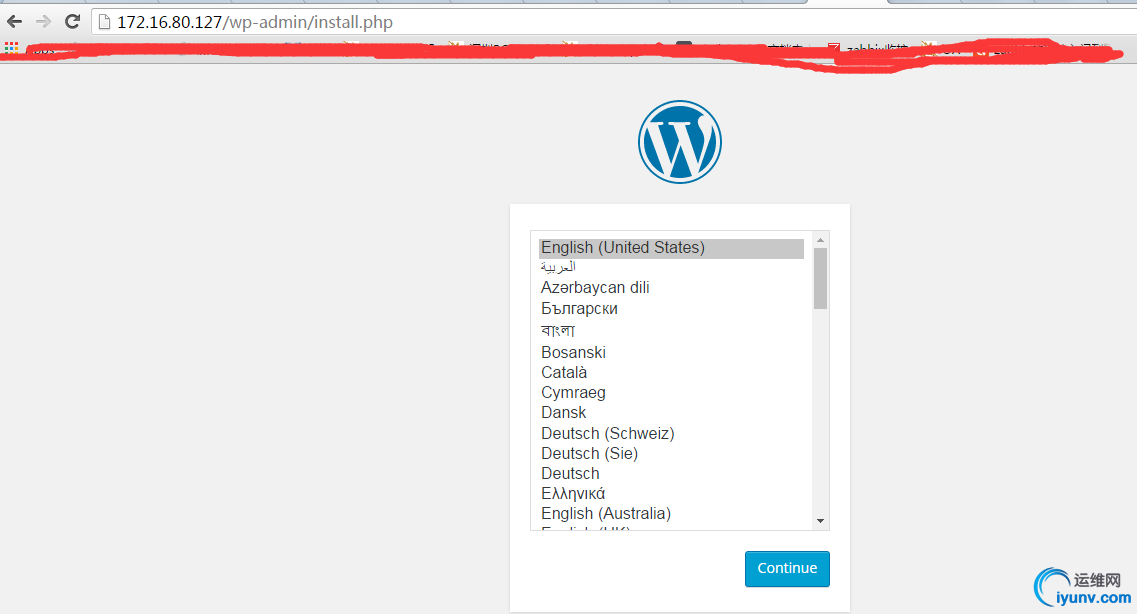This screenshot has height=614, width=1137.
Task: Click the browser Forward arrow
Action: click(44, 22)
